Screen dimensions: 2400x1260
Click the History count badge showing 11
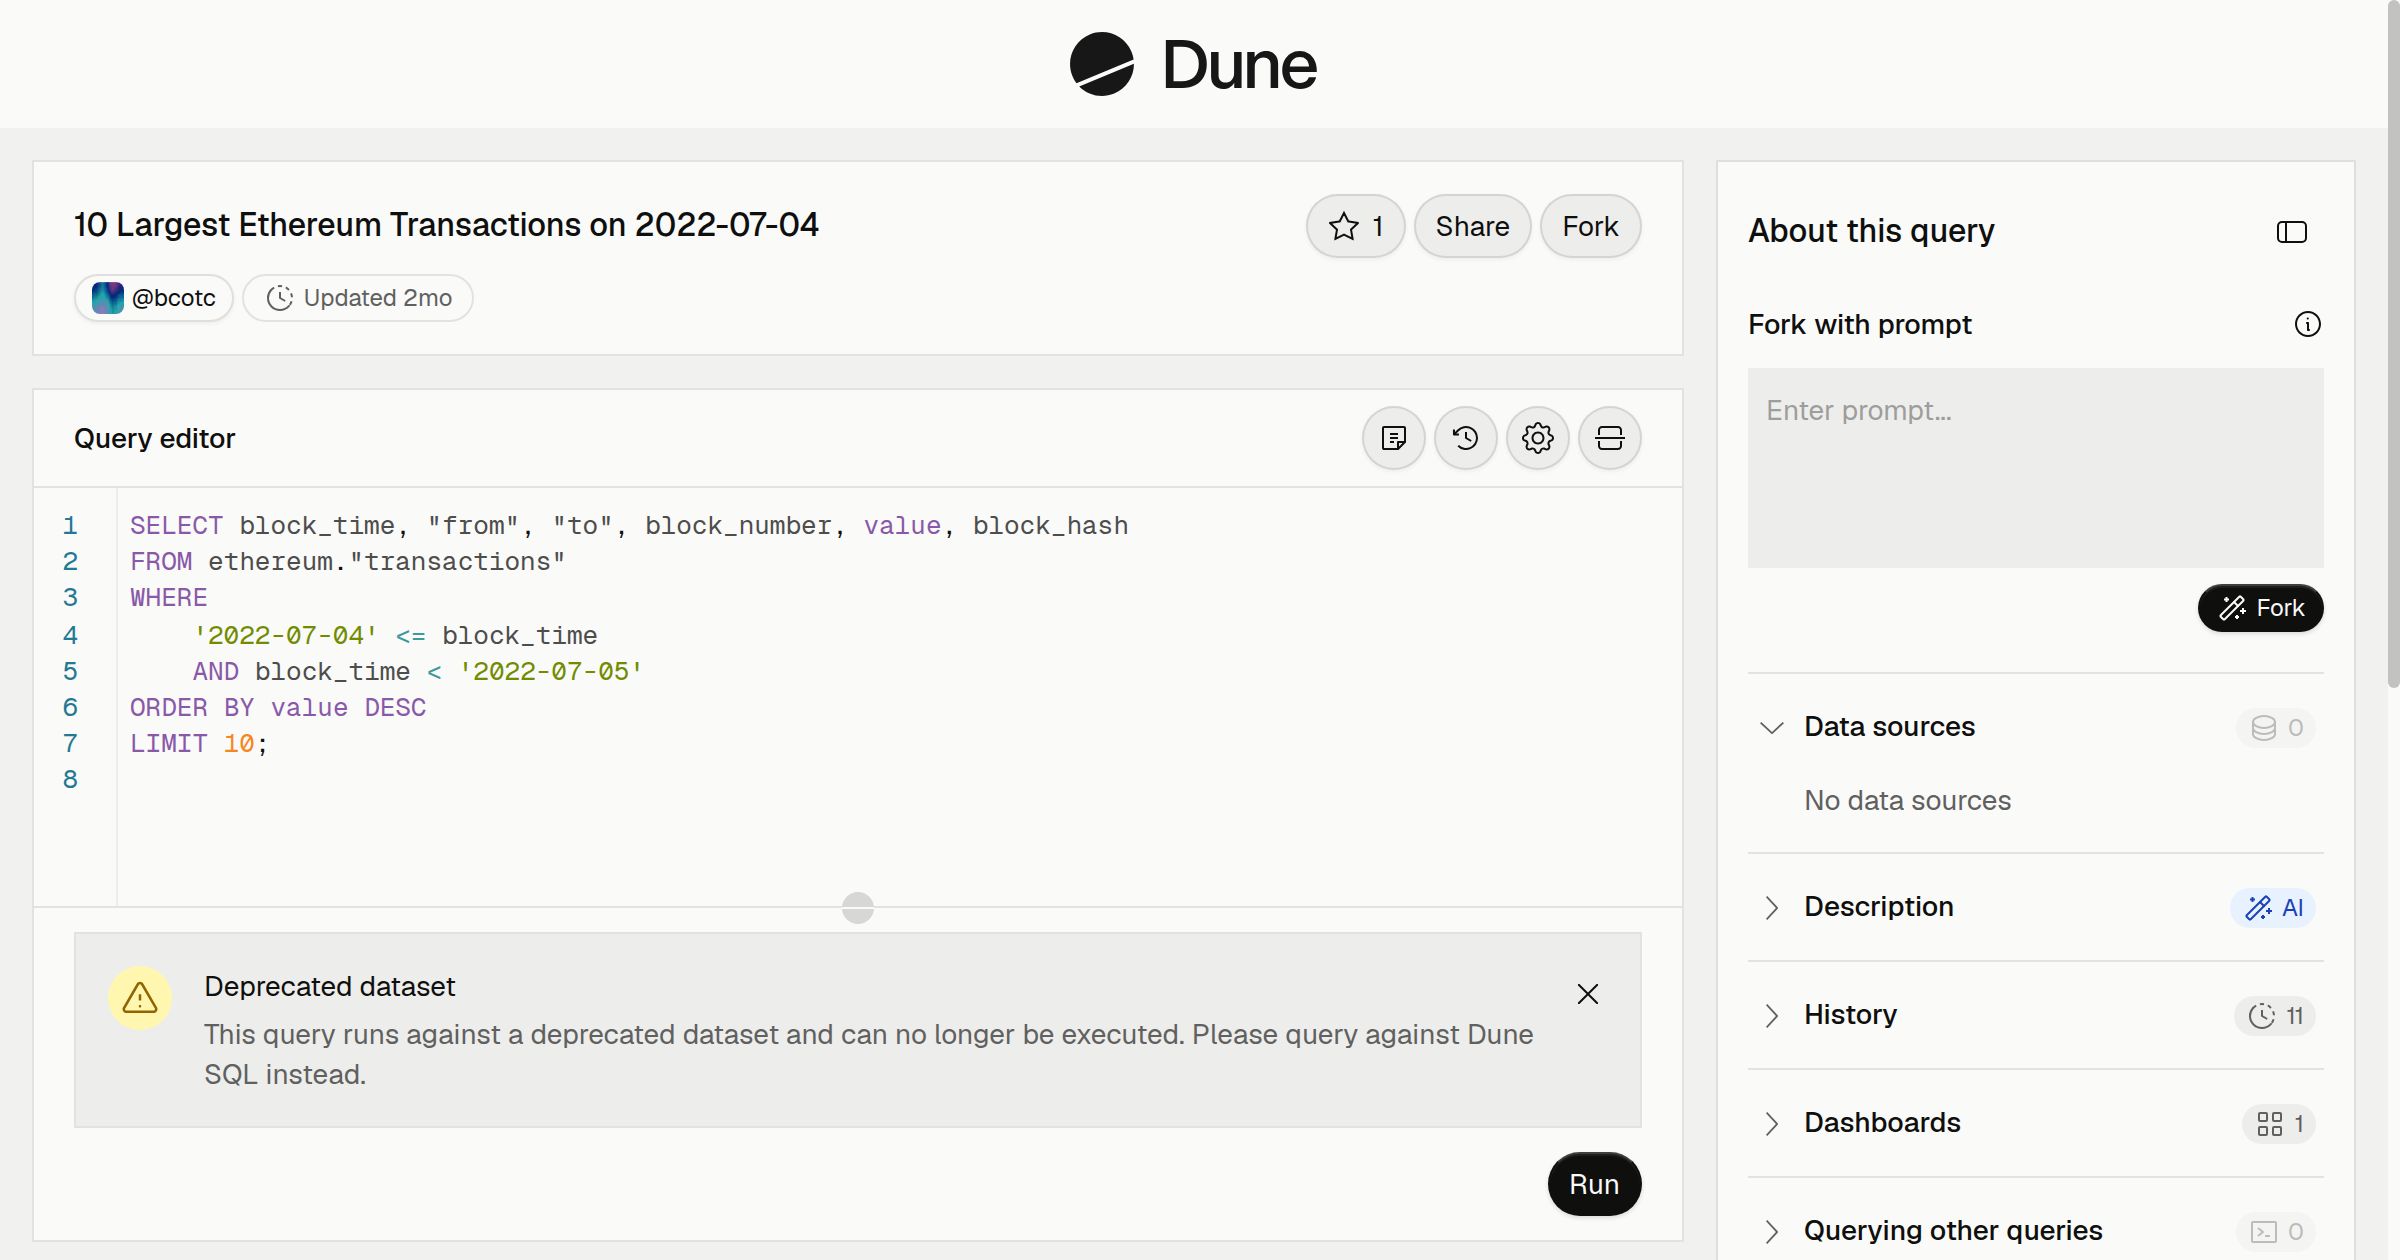click(x=2275, y=1016)
